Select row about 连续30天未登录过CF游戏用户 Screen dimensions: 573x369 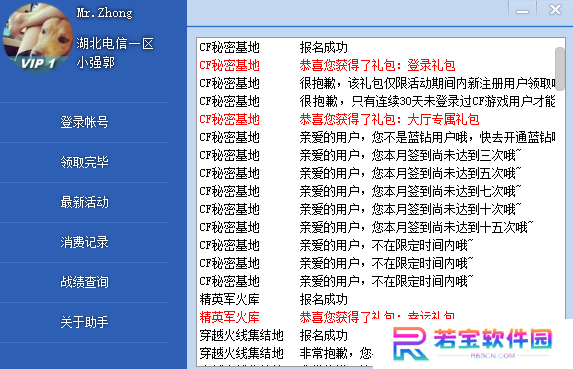pos(376,101)
